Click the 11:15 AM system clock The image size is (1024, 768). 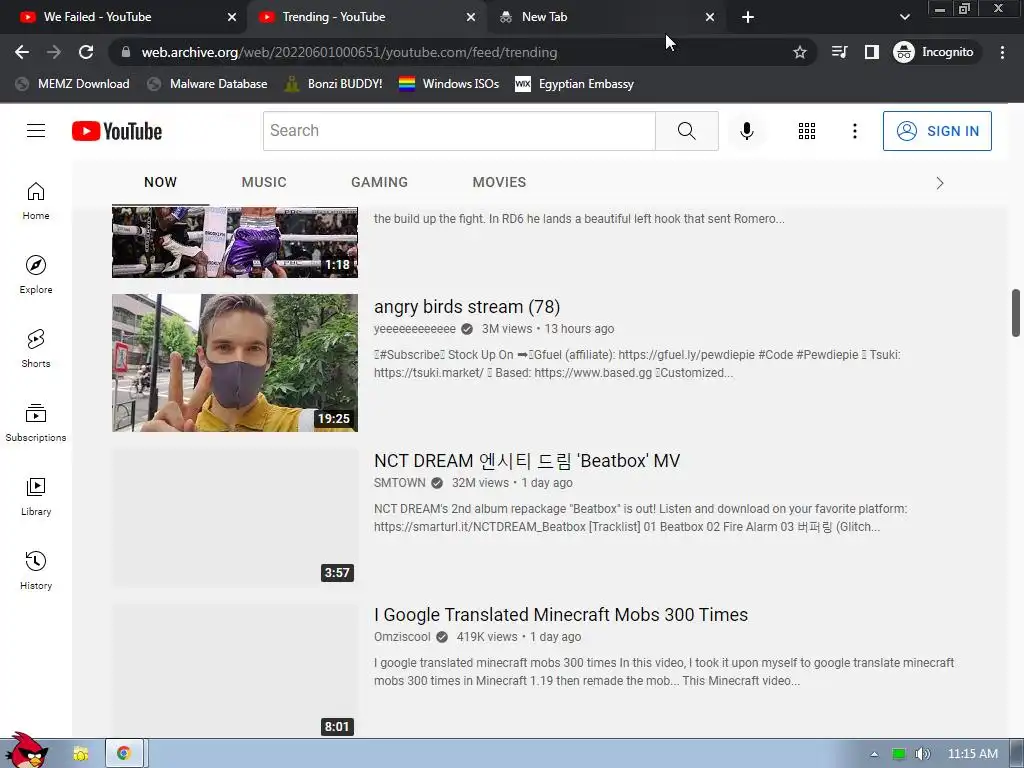[972, 754]
